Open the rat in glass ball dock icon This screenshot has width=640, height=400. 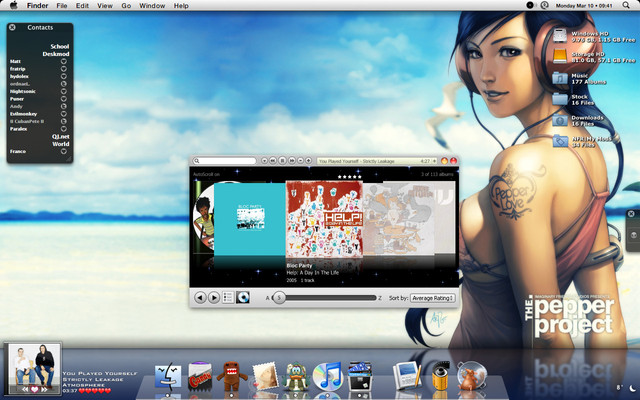pos(471,376)
